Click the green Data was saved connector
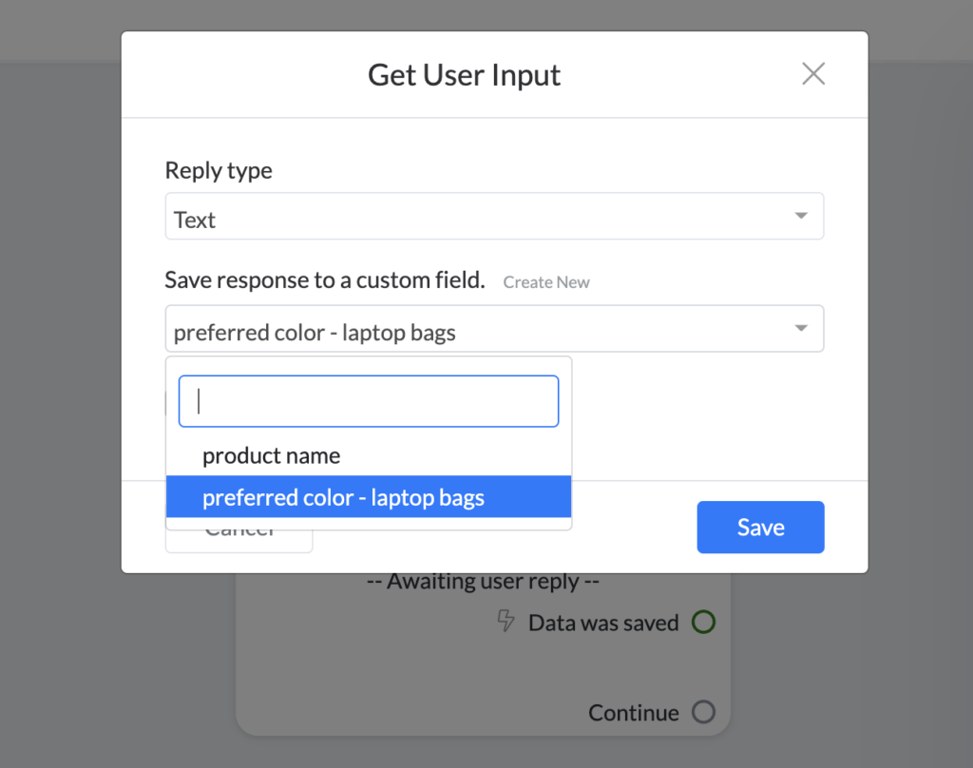 704,622
